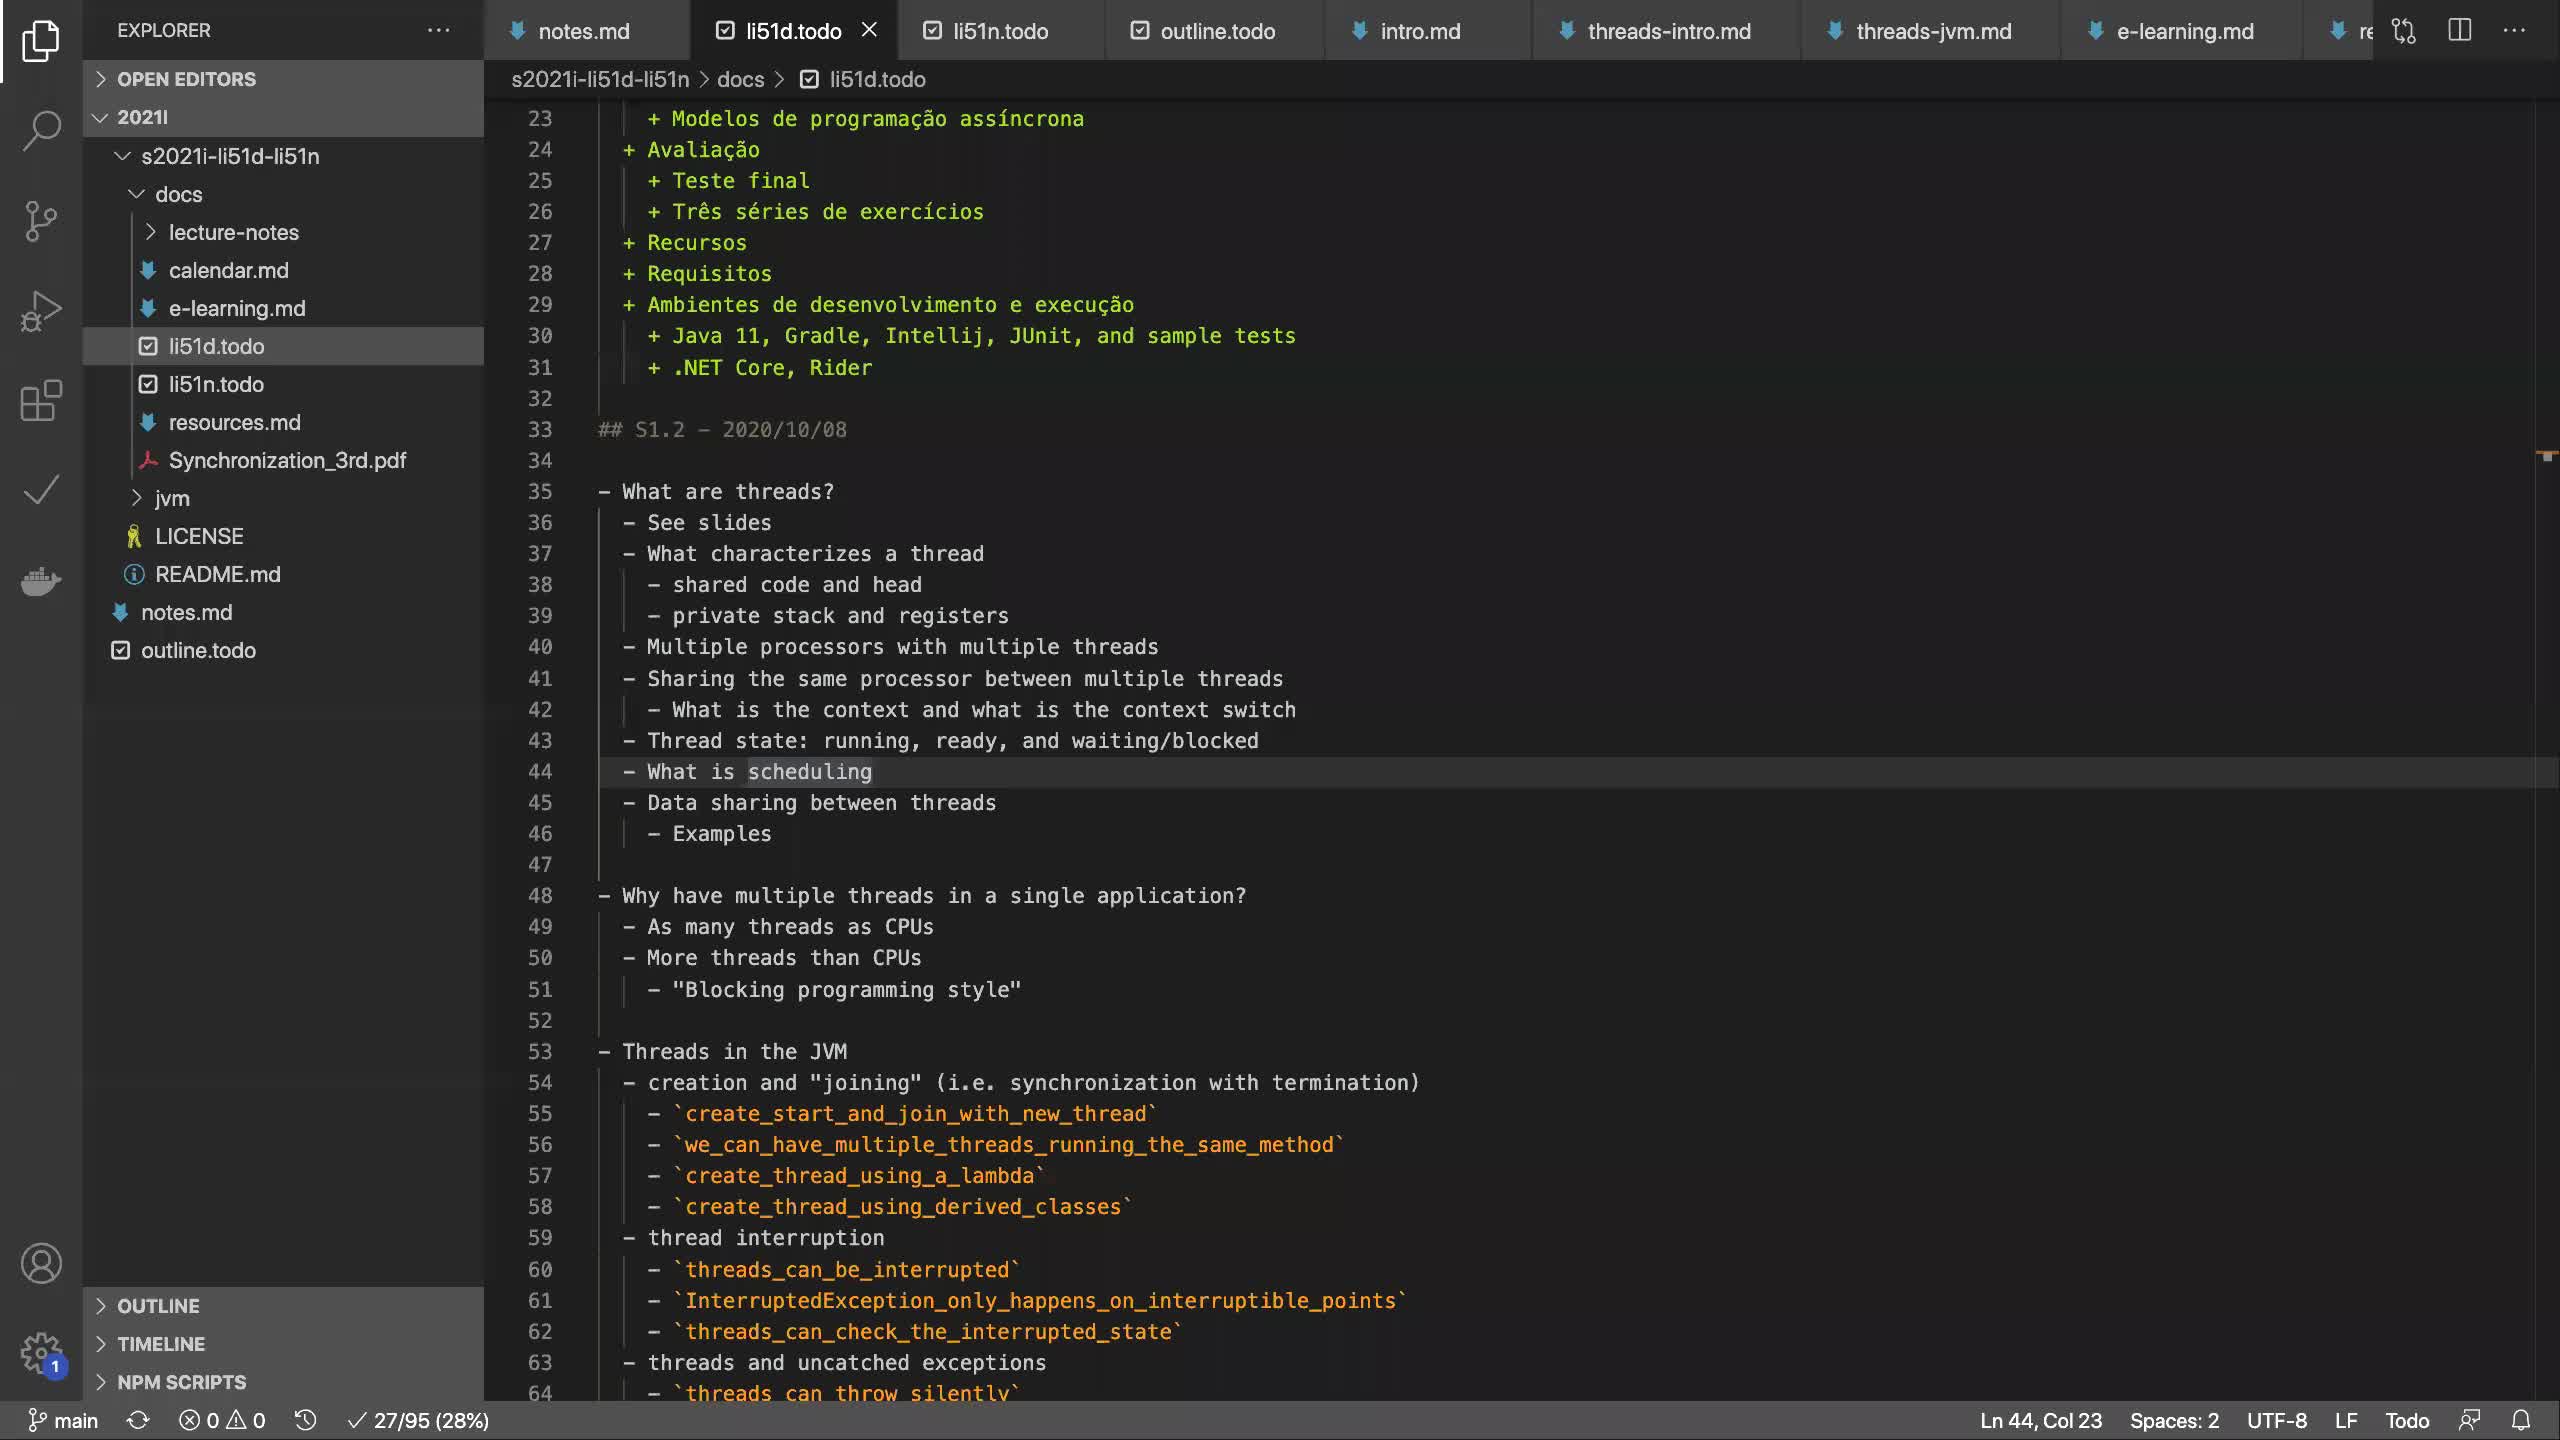Click the main branch indicator in status bar
Image resolution: width=2560 pixels, height=1440 pixels.
point(63,1420)
